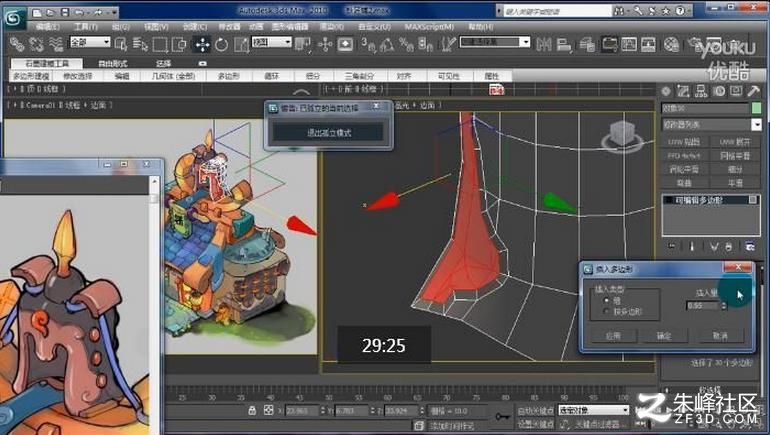Viewport: 770px width, 435px height.
Task: Click 退出孤立模式 exit isolation button
Action: tap(329, 133)
